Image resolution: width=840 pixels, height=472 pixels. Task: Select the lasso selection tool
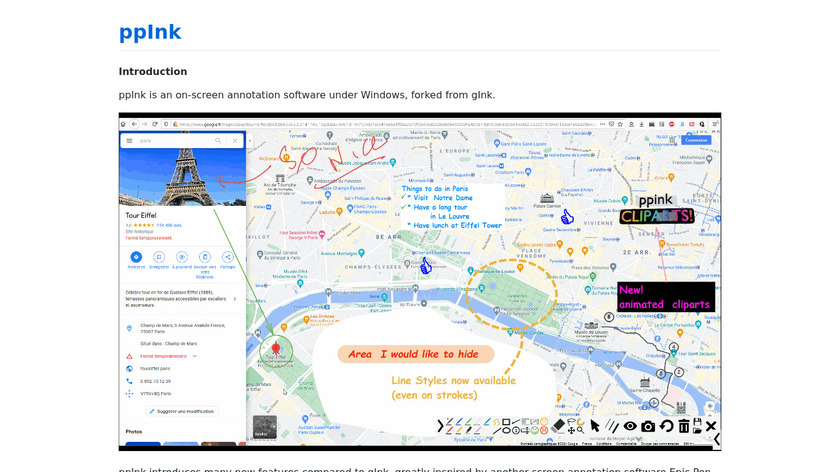click(571, 422)
